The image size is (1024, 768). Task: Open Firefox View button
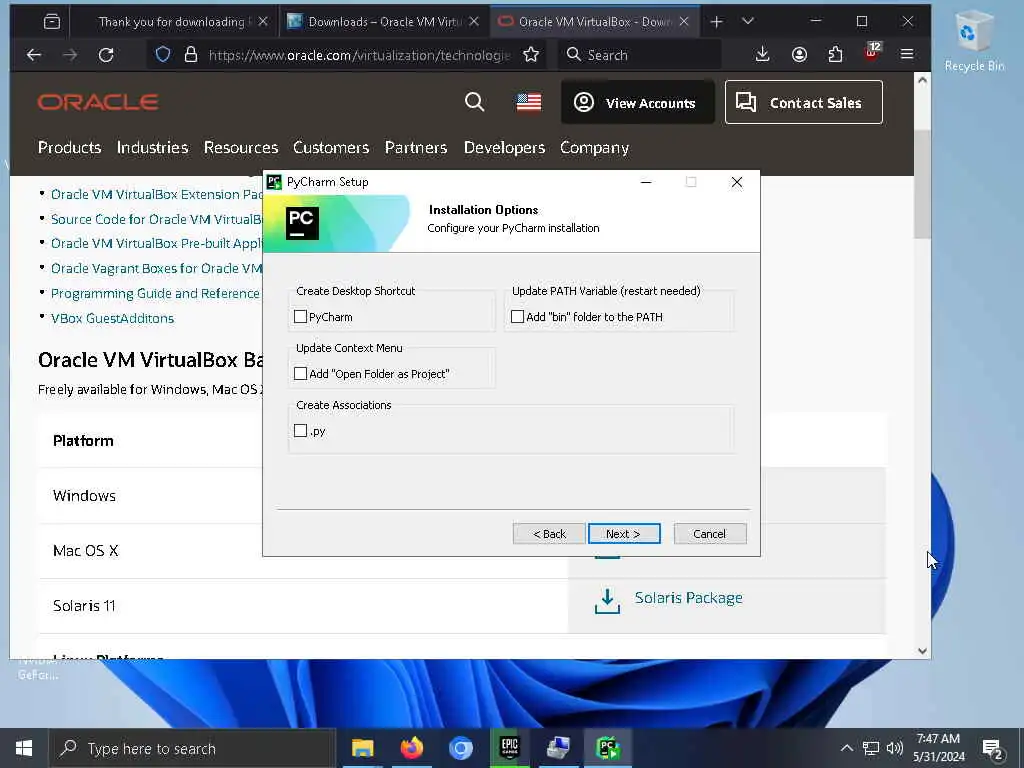point(52,22)
